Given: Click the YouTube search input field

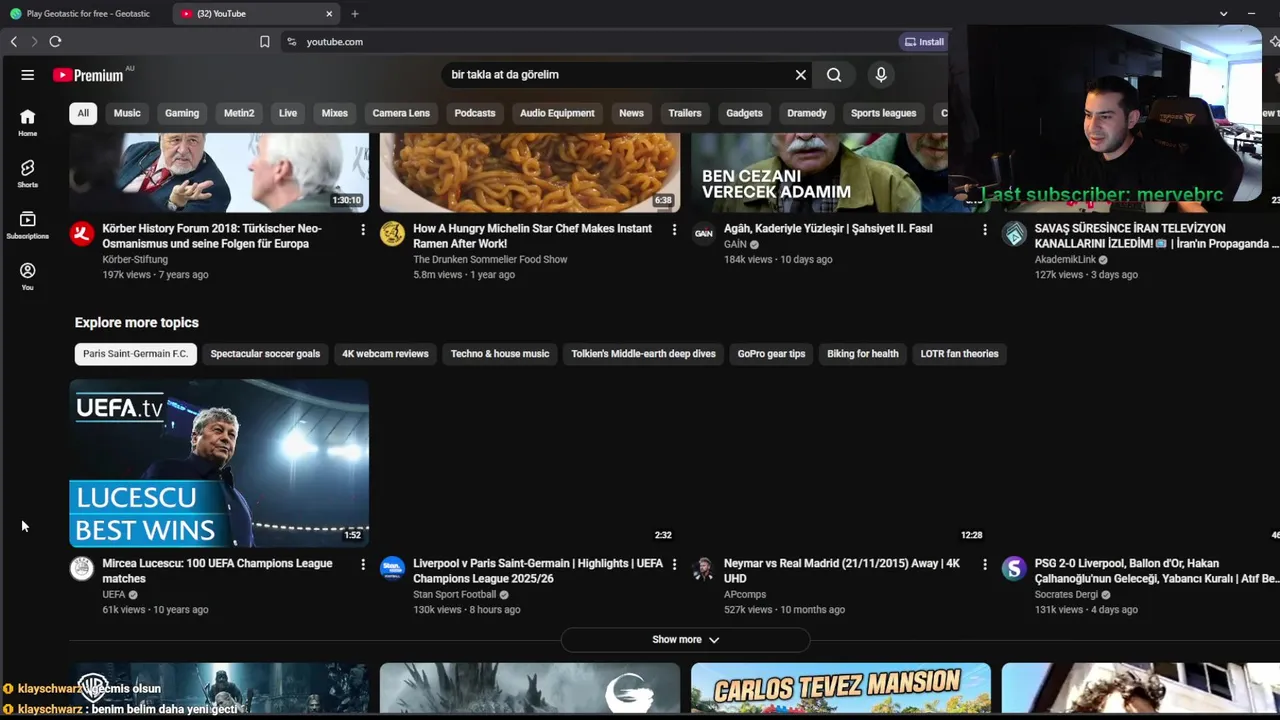Looking at the screenshot, I should pos(615,75).
